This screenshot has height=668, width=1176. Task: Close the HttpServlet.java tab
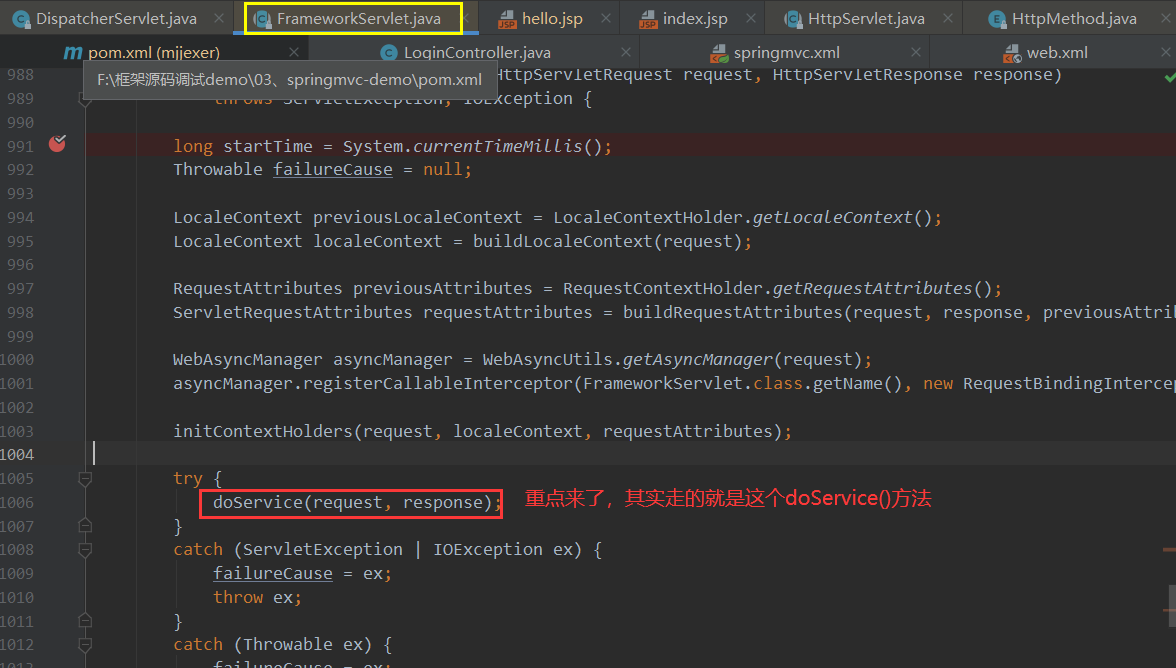pos(948,19)
